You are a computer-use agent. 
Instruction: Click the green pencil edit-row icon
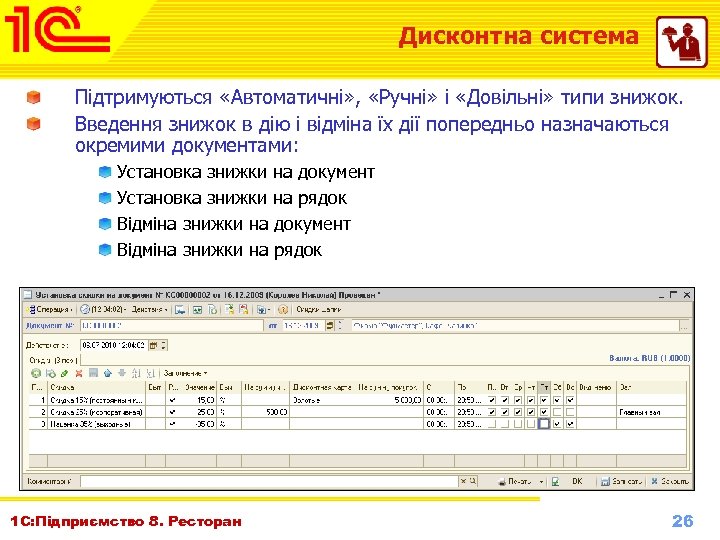coord(65,373)
